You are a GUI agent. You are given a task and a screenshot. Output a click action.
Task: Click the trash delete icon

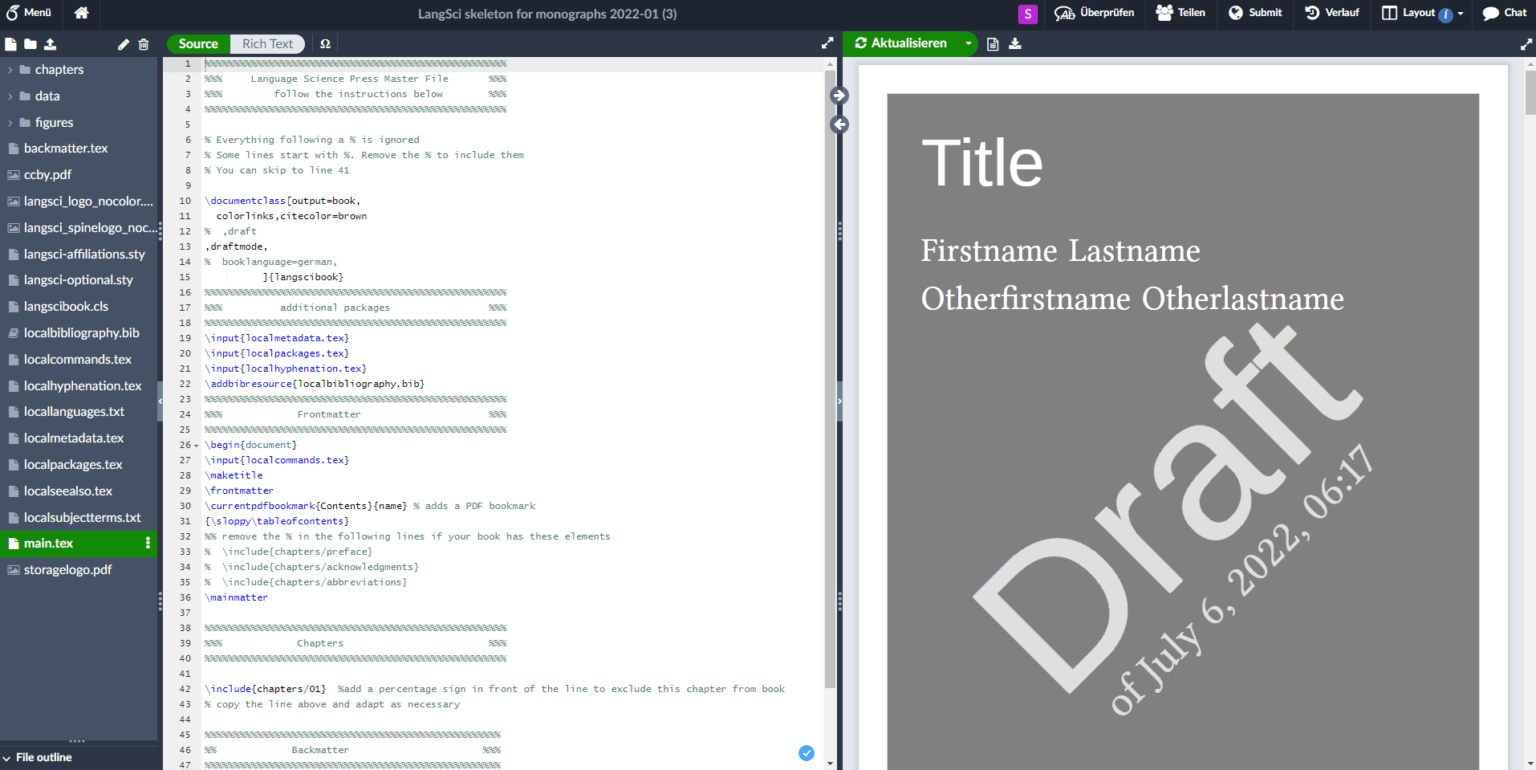pyautogui.click(x=143, y=44)
